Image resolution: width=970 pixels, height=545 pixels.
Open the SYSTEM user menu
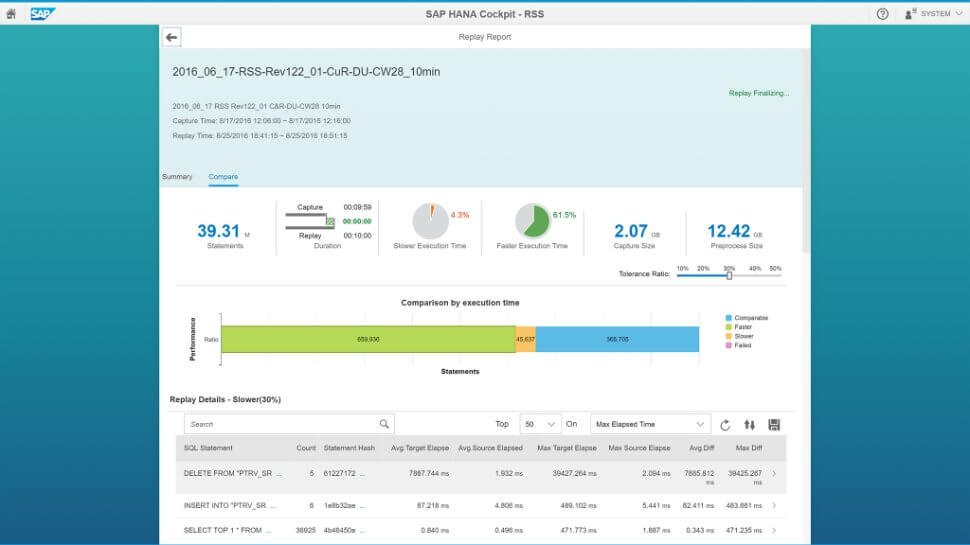point(934,14)
